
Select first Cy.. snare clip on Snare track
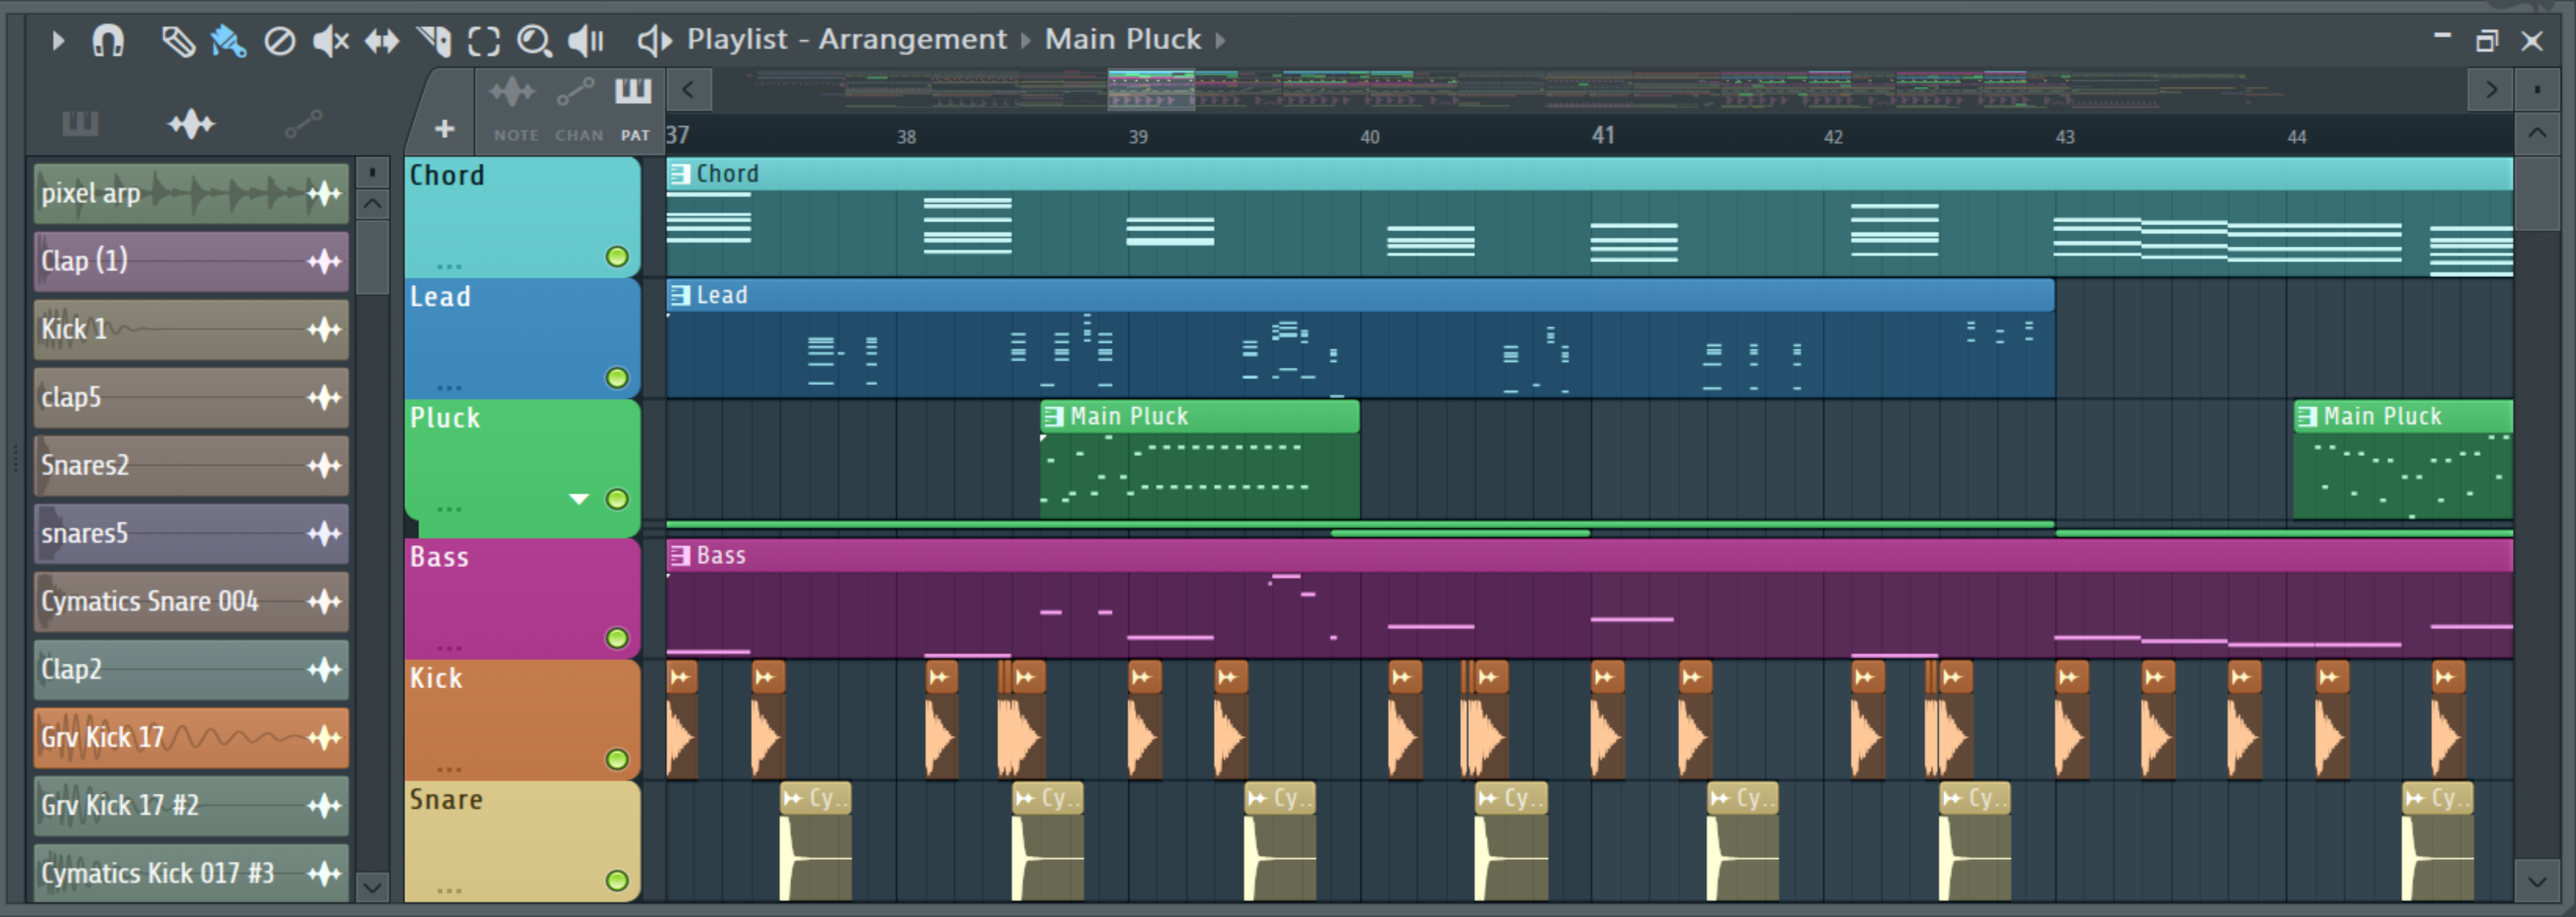(816, 841)
